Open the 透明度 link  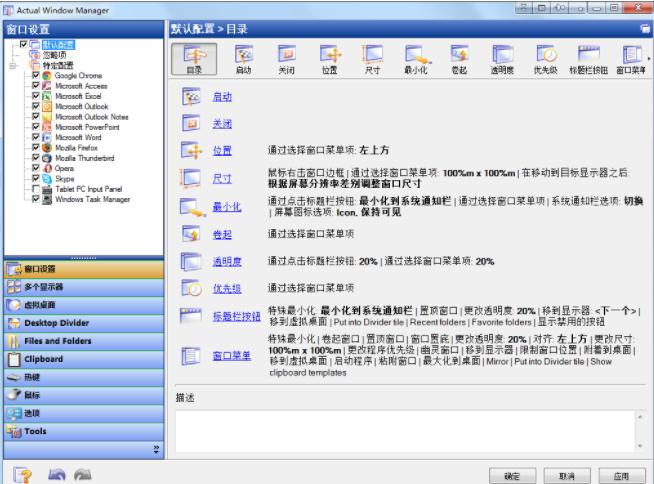tap(227, 262)
